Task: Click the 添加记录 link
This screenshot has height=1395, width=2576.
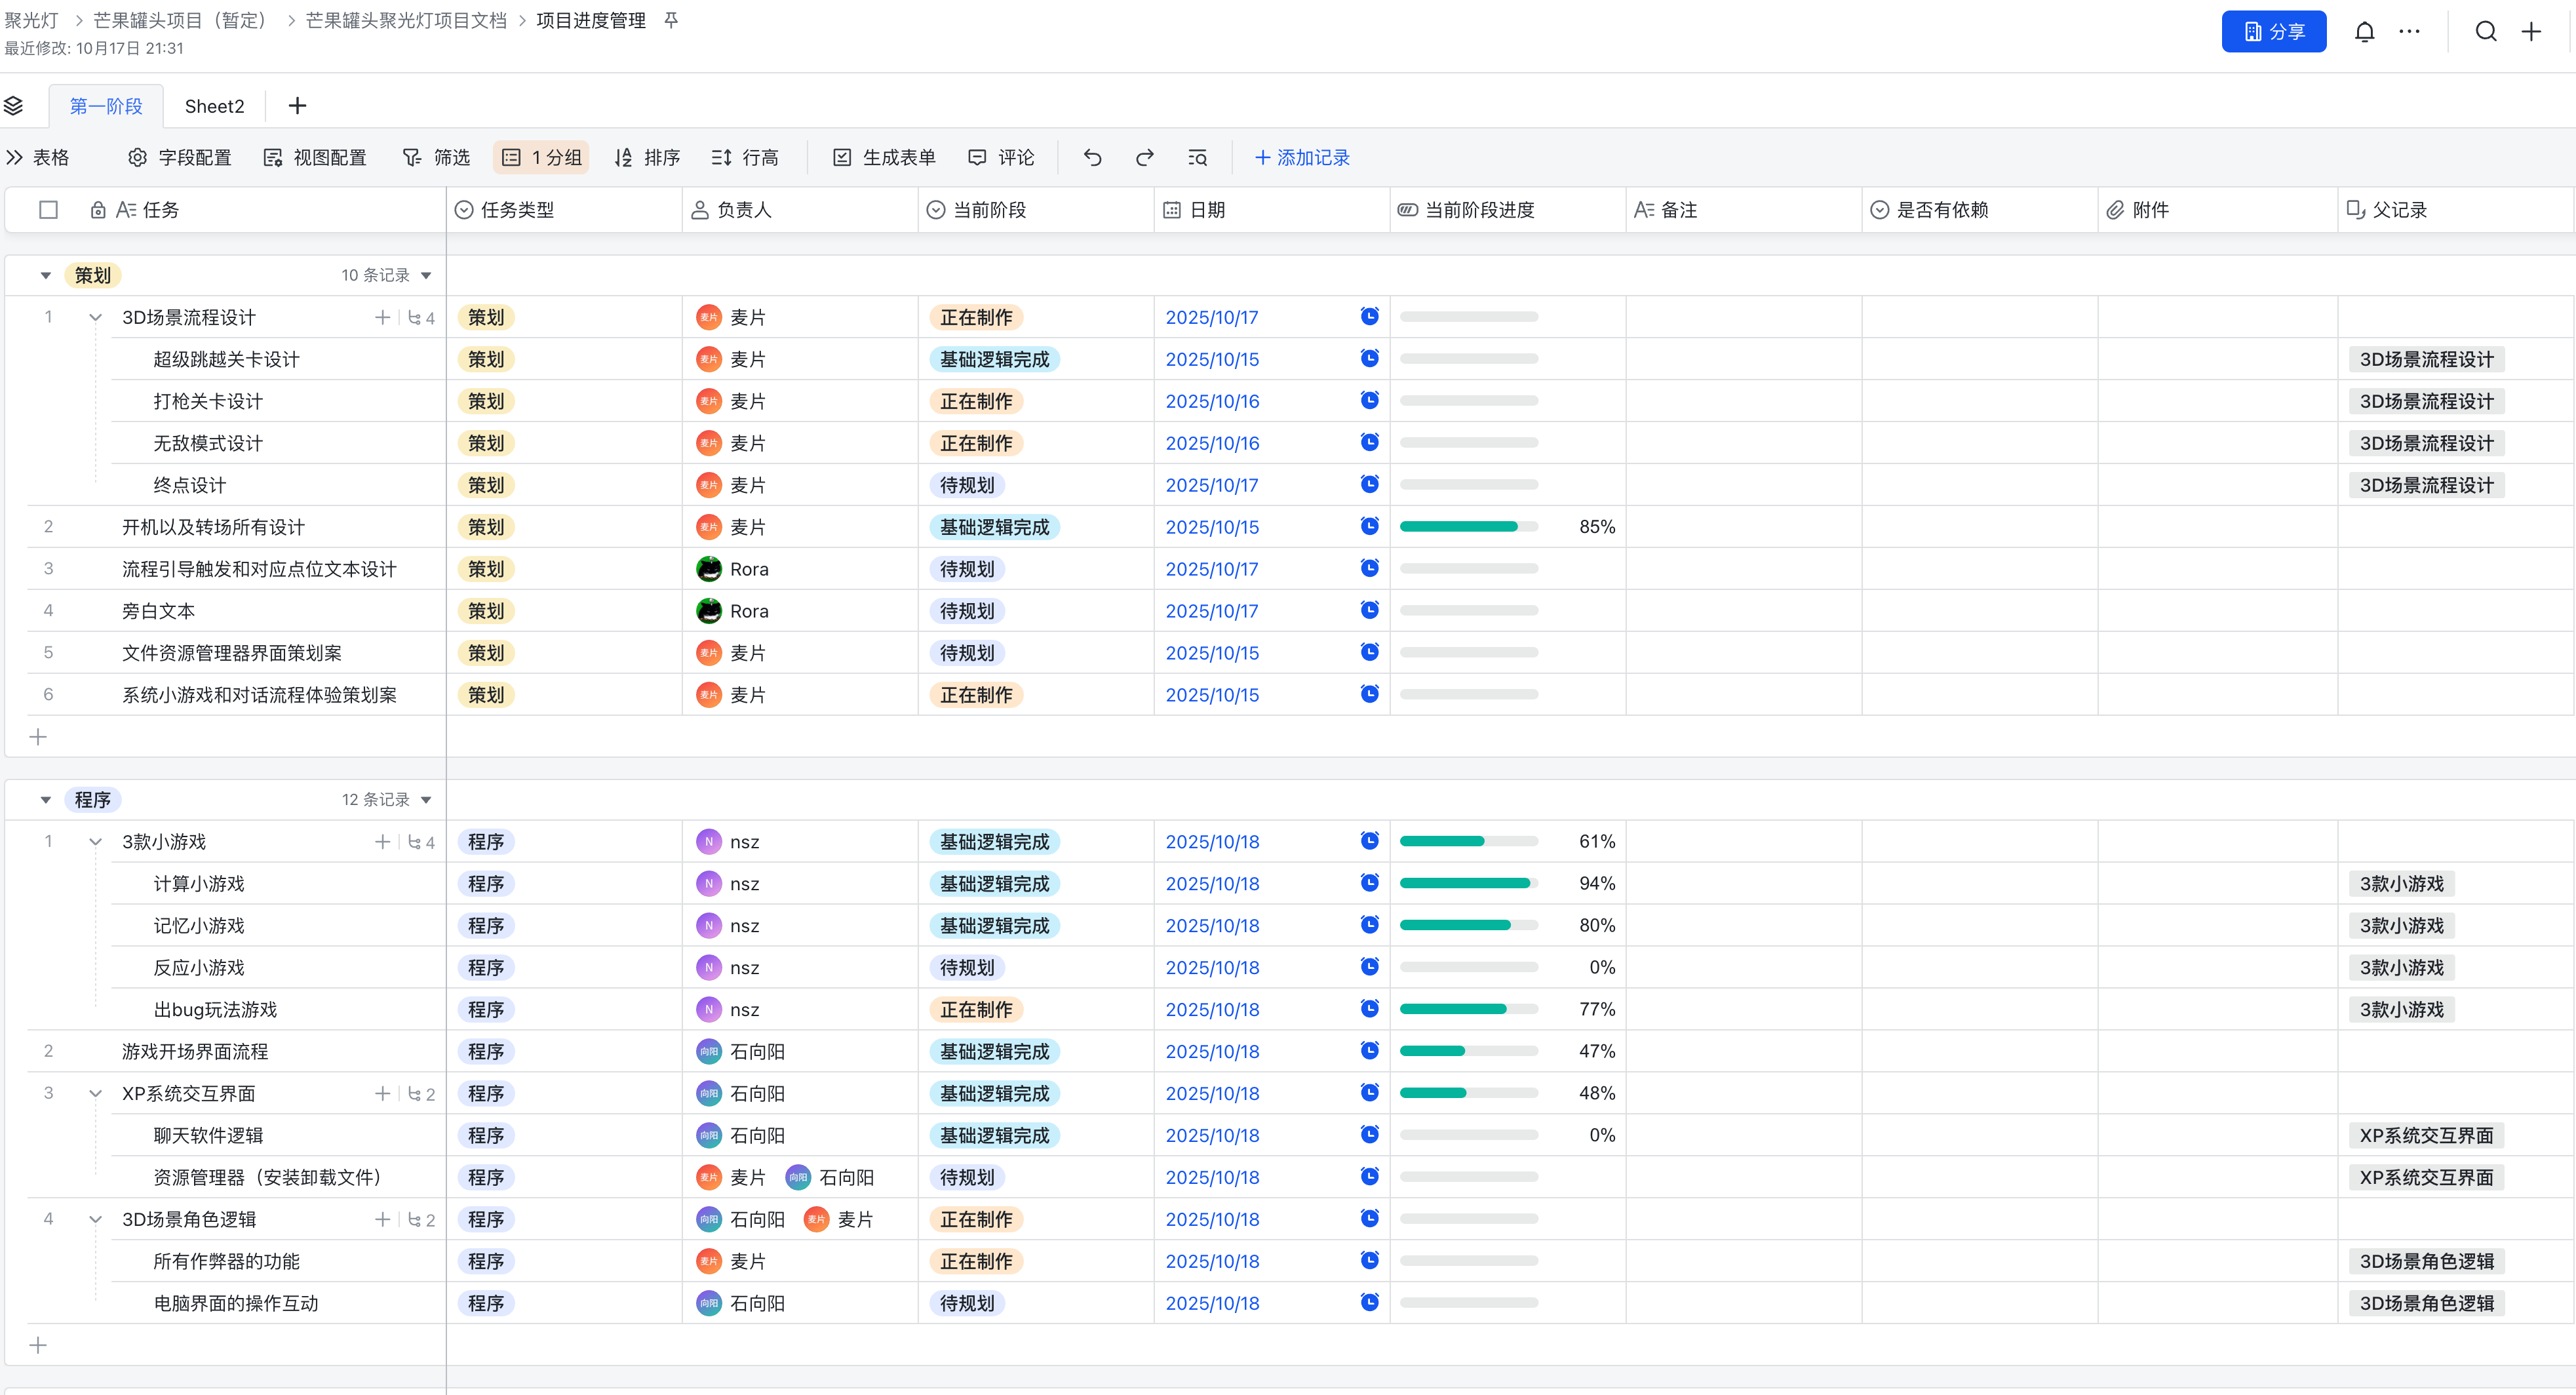Action: tap(1301, 157)
